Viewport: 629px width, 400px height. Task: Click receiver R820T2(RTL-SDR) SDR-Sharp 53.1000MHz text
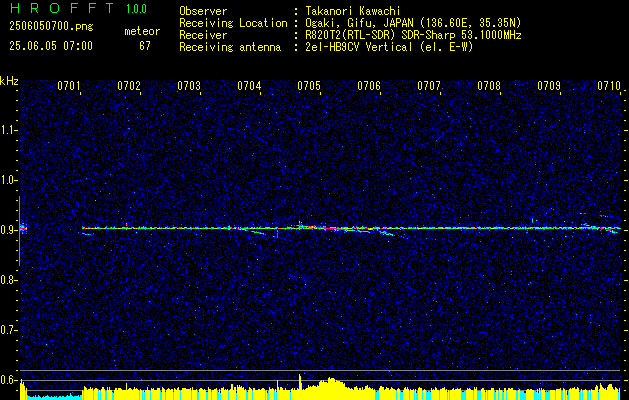413,35
